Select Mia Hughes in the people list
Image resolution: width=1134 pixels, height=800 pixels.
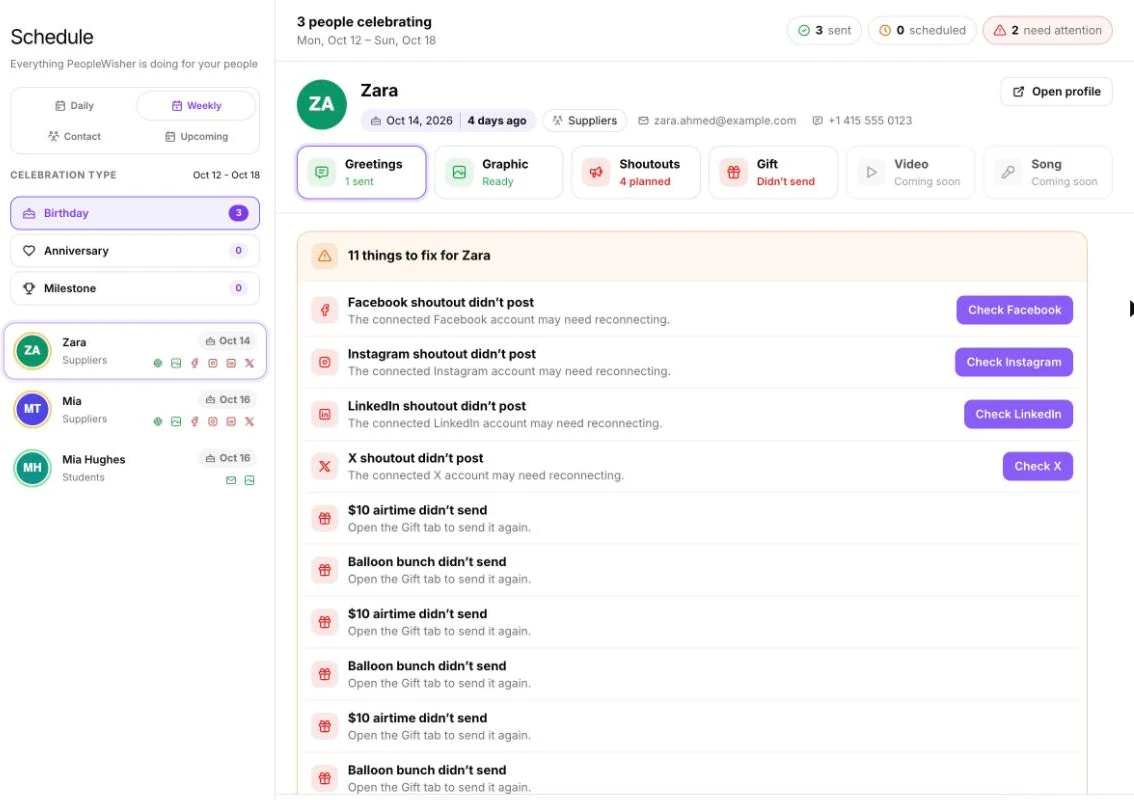pyautogui.click(x=135, y=468)
